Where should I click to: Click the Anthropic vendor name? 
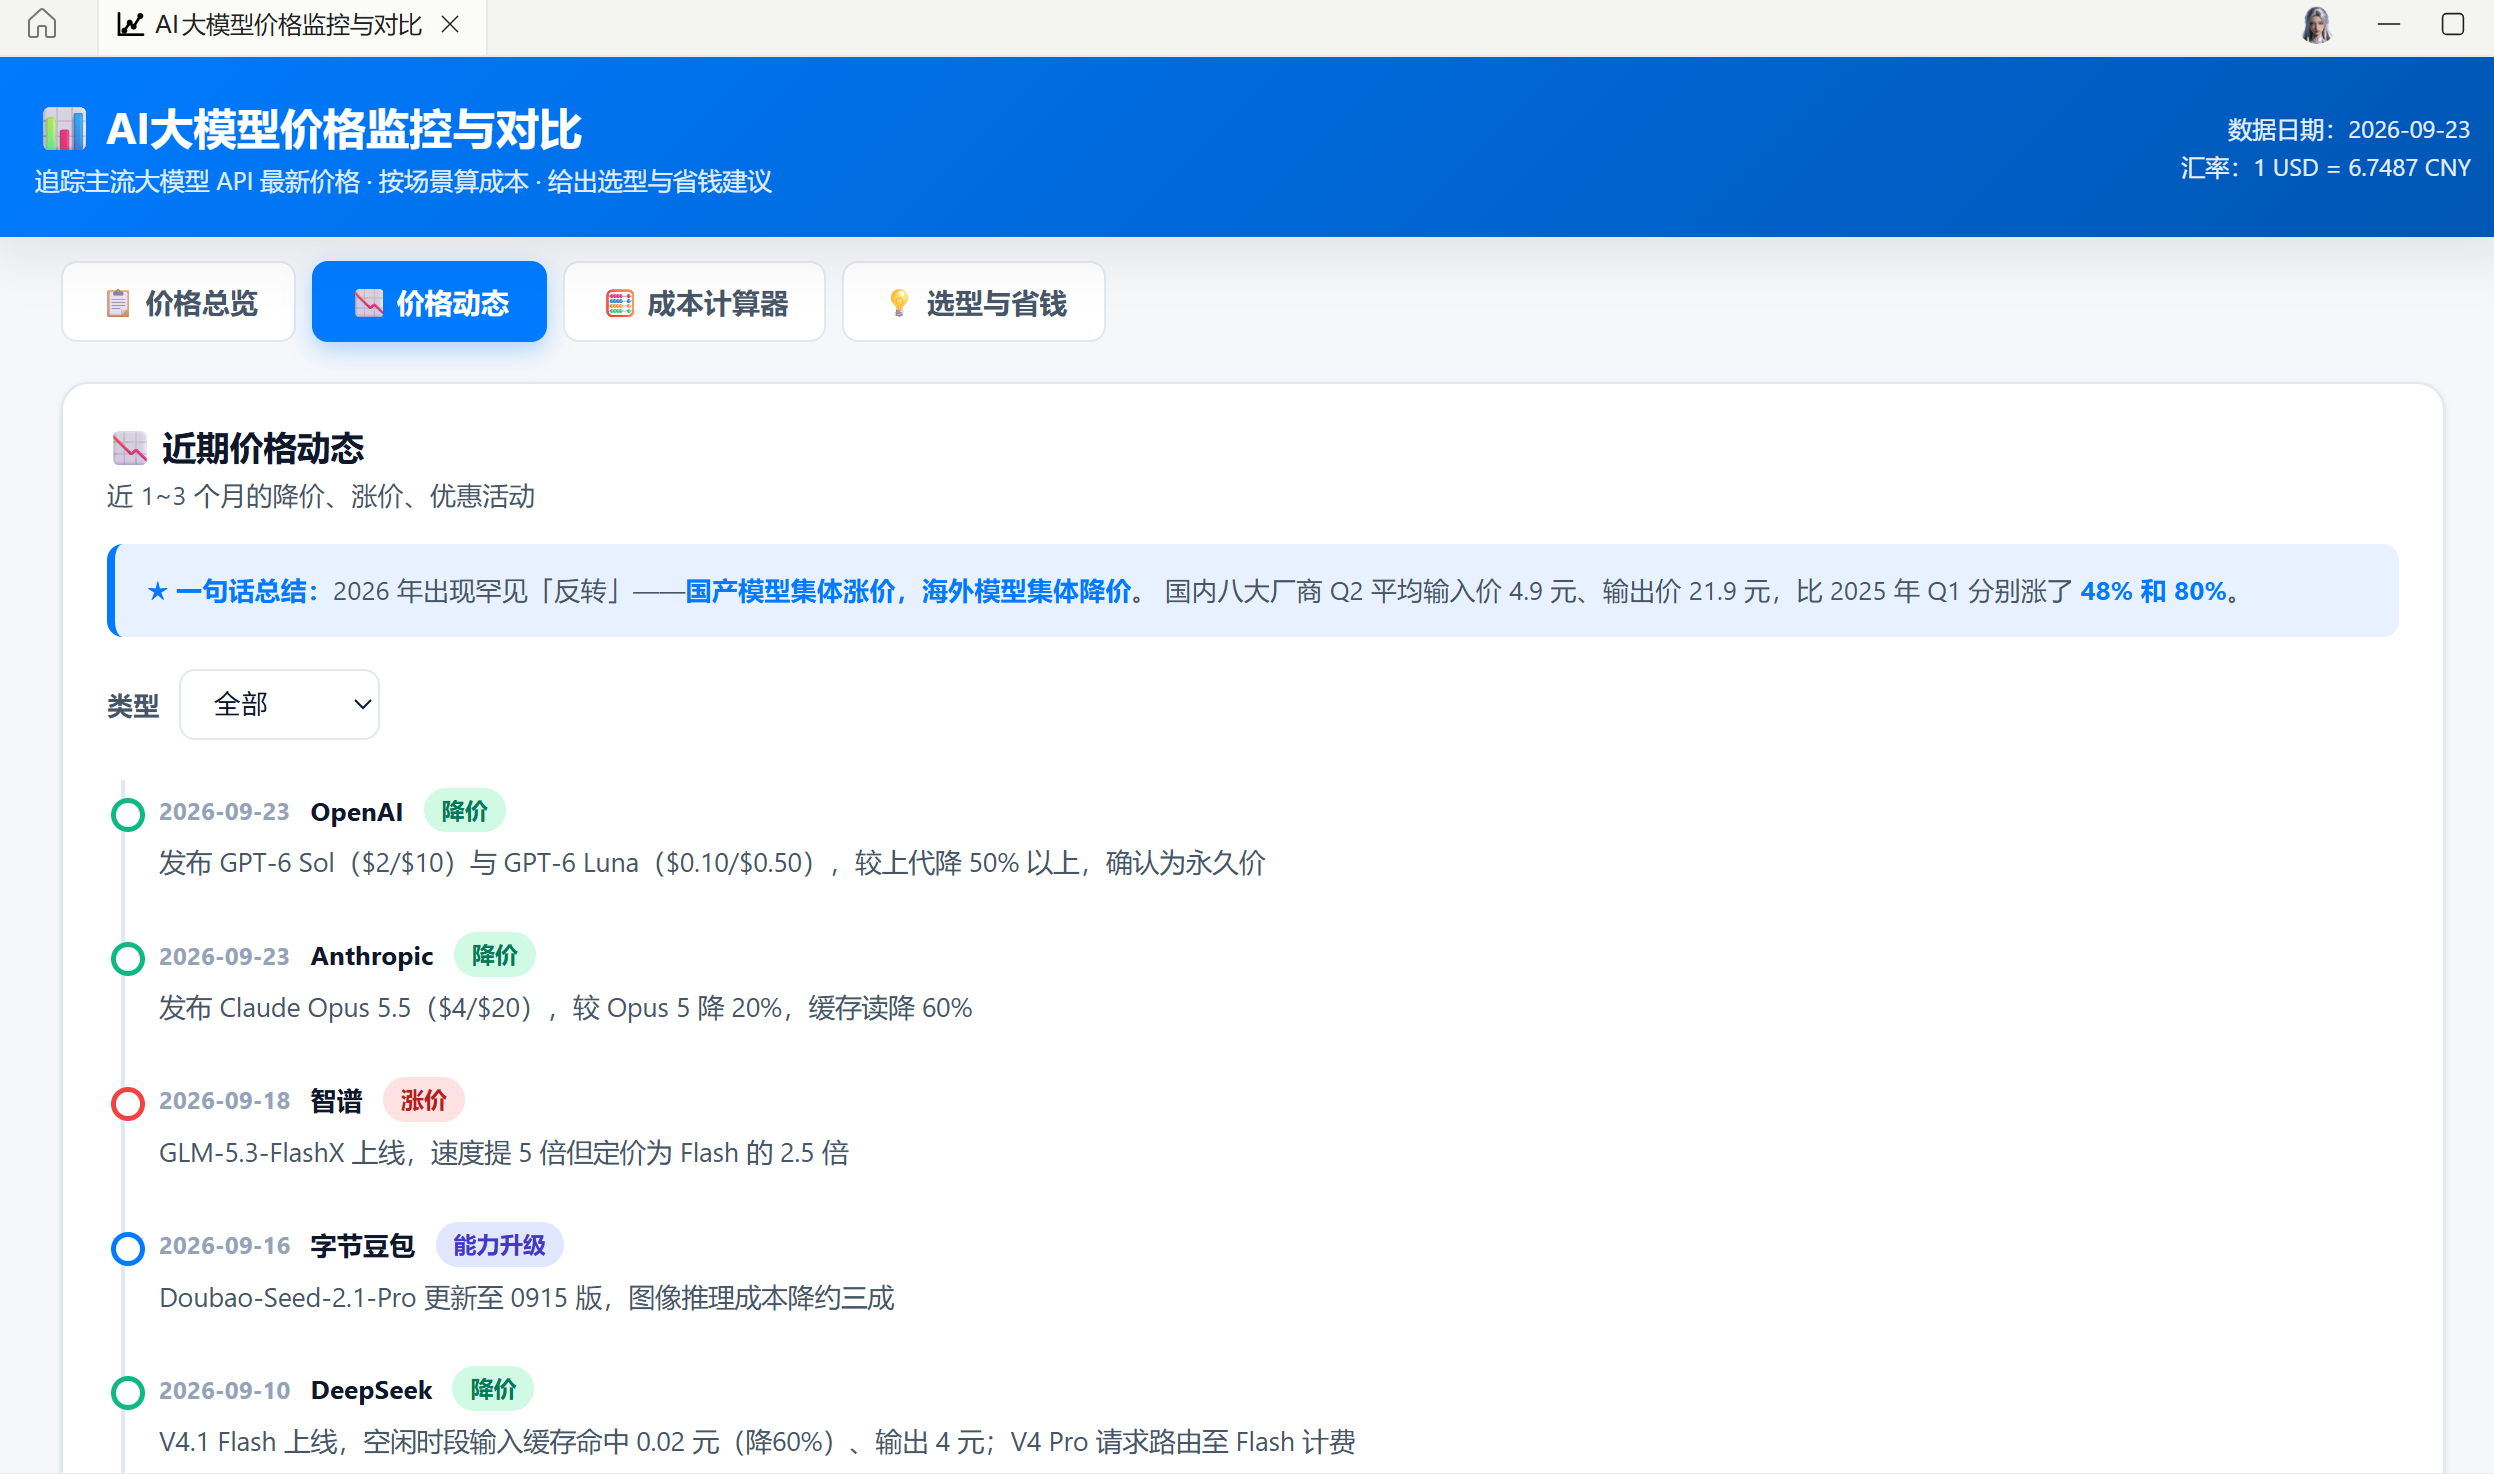372,956
